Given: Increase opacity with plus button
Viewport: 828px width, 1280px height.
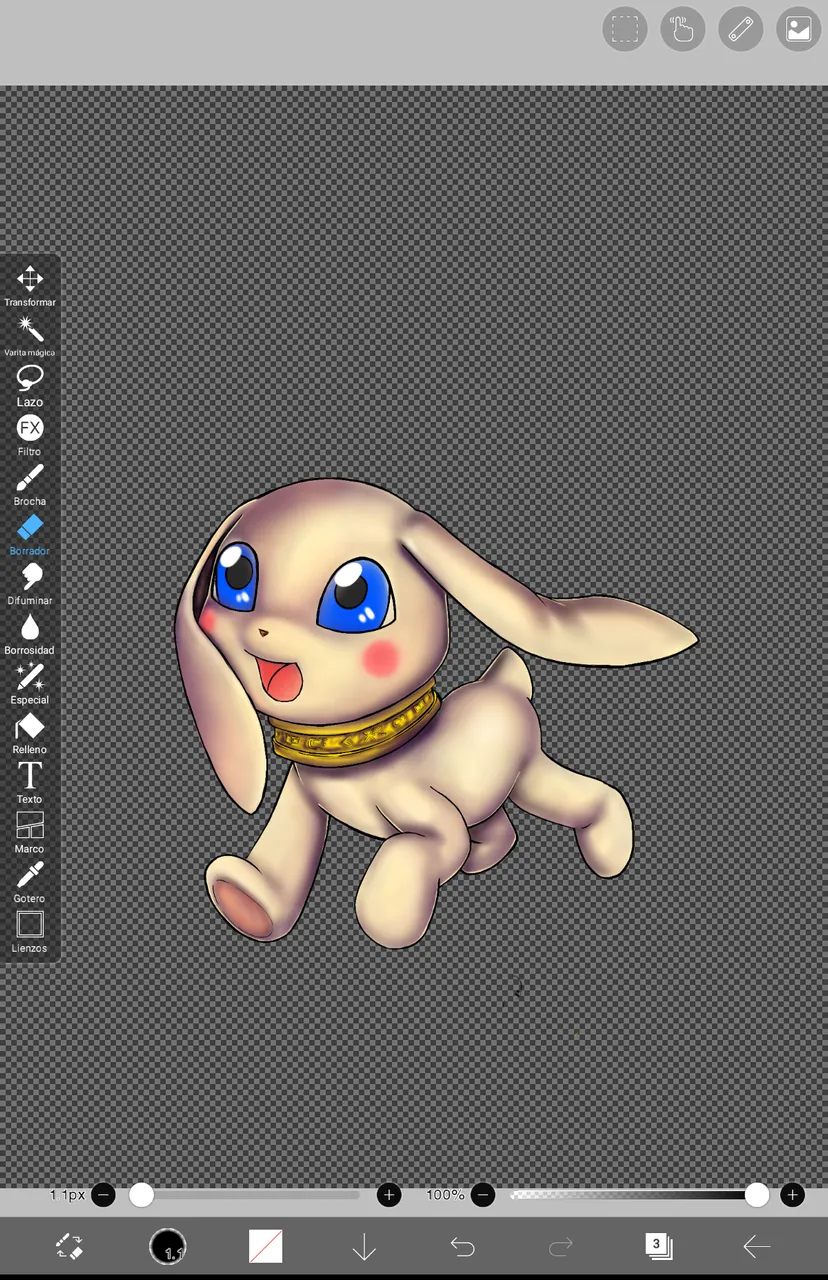Looking at the screenshot, I should (792, 1195).
